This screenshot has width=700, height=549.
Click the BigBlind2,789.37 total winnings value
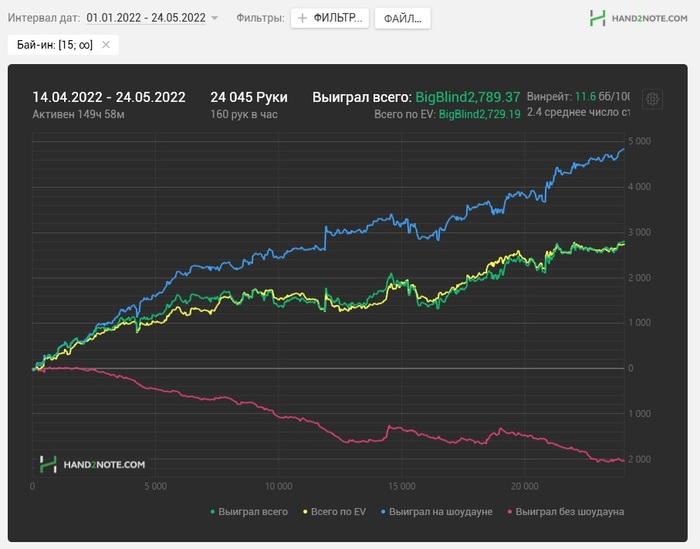pyautogui.click(x=468, y=97)
